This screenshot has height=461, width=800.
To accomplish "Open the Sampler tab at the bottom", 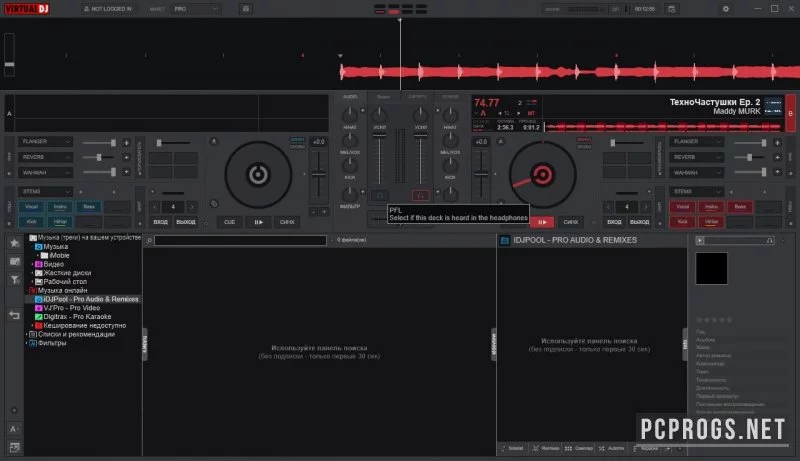I will tap(579, 448).
